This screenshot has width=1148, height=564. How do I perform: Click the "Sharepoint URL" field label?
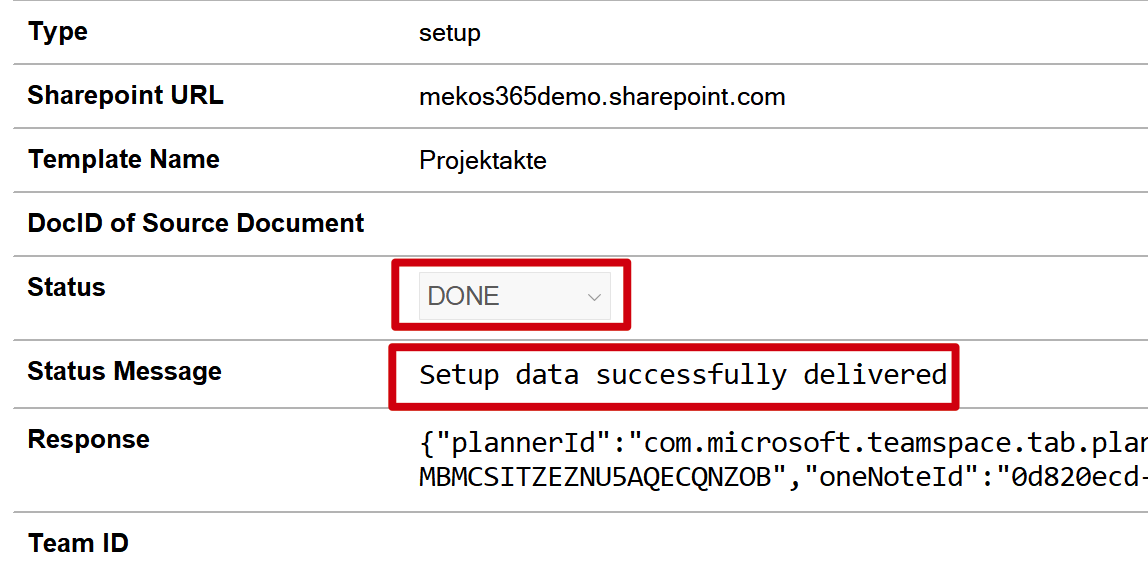[126, 95]
